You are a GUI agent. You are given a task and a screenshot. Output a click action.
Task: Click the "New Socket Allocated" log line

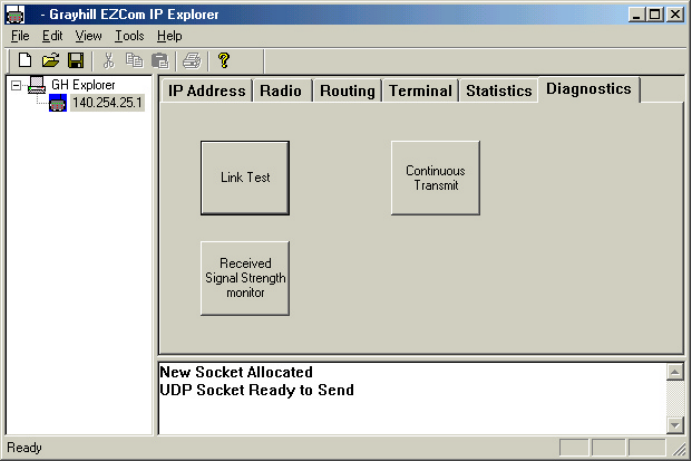click(x=236, y=372)
